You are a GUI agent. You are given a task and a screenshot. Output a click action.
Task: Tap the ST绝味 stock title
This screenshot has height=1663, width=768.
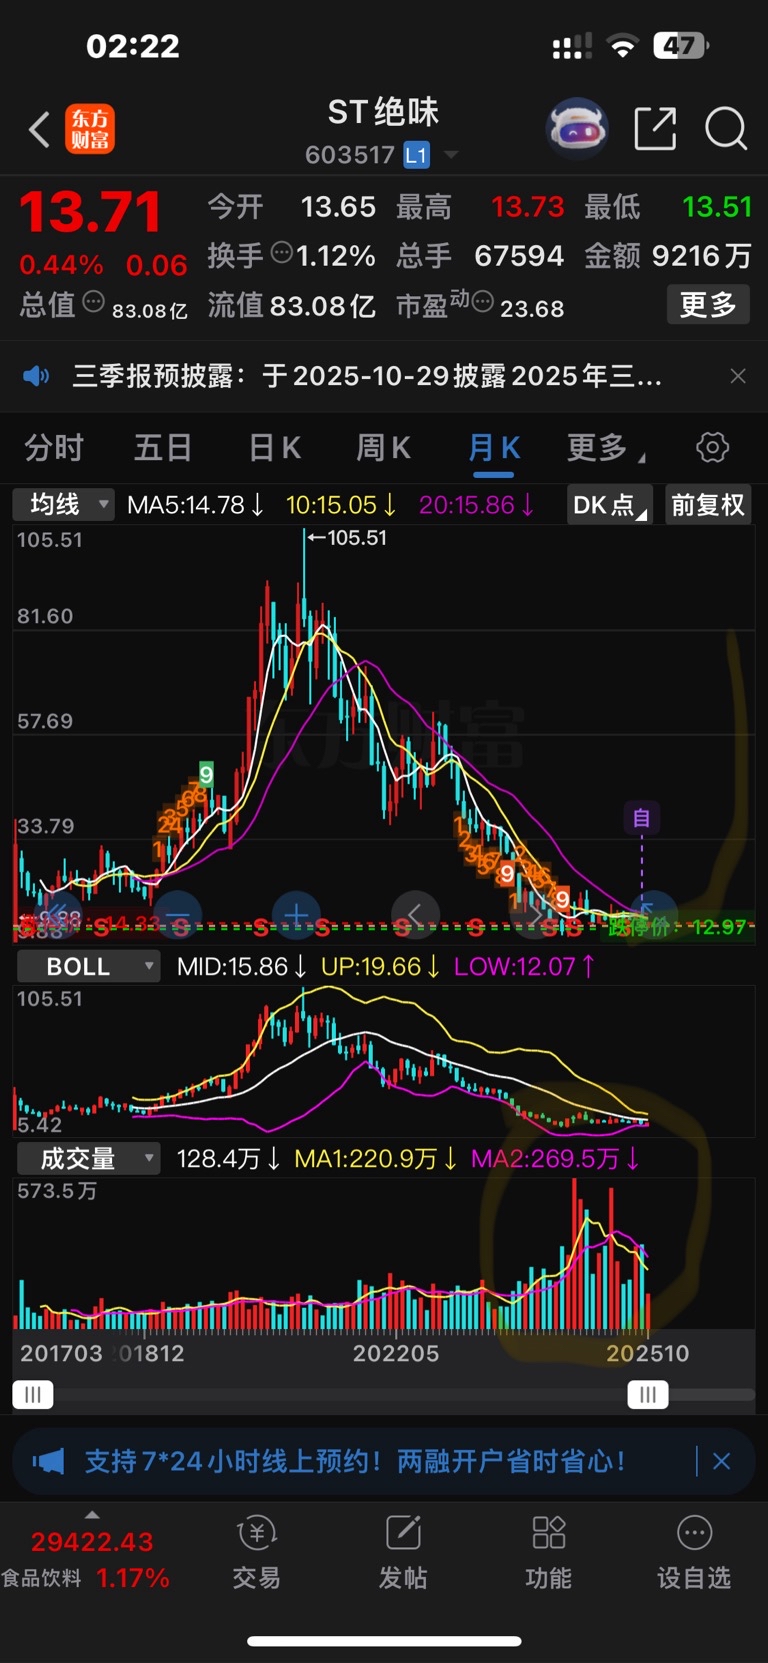(x=383, y=112)
